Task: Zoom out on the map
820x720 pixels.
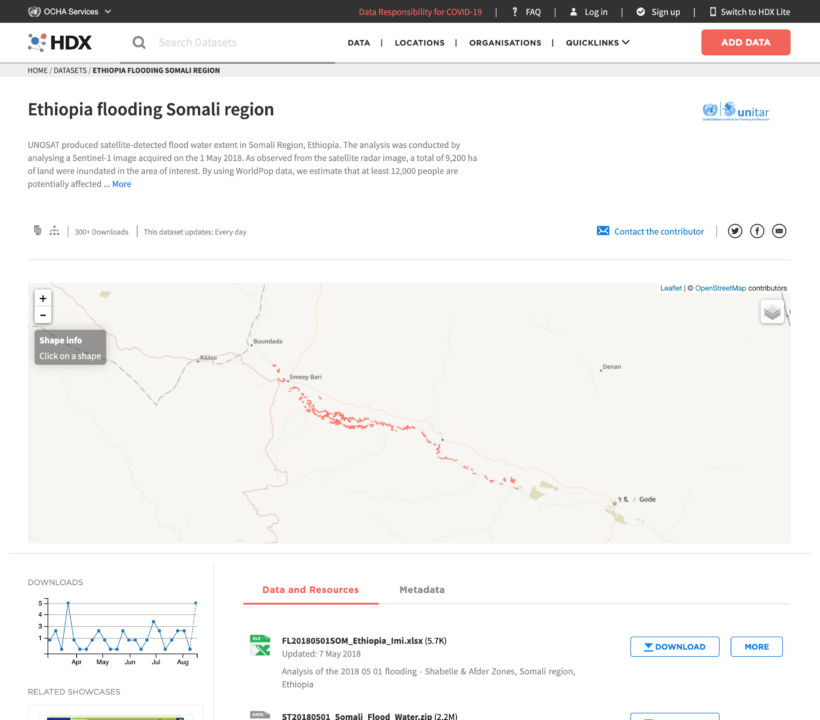Action: 42,315
